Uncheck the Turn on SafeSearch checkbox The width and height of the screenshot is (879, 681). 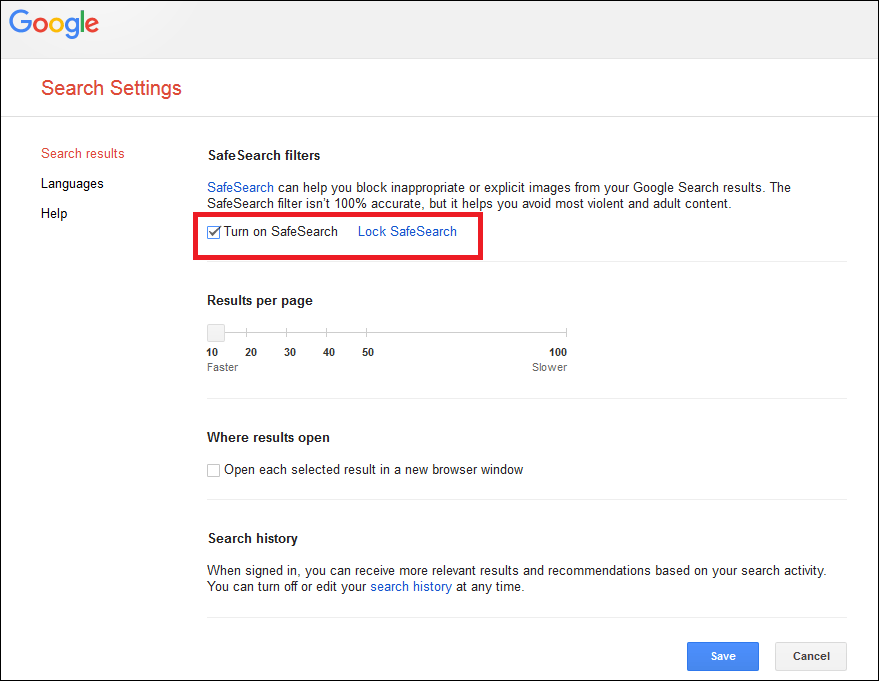[x=213, y=231]
